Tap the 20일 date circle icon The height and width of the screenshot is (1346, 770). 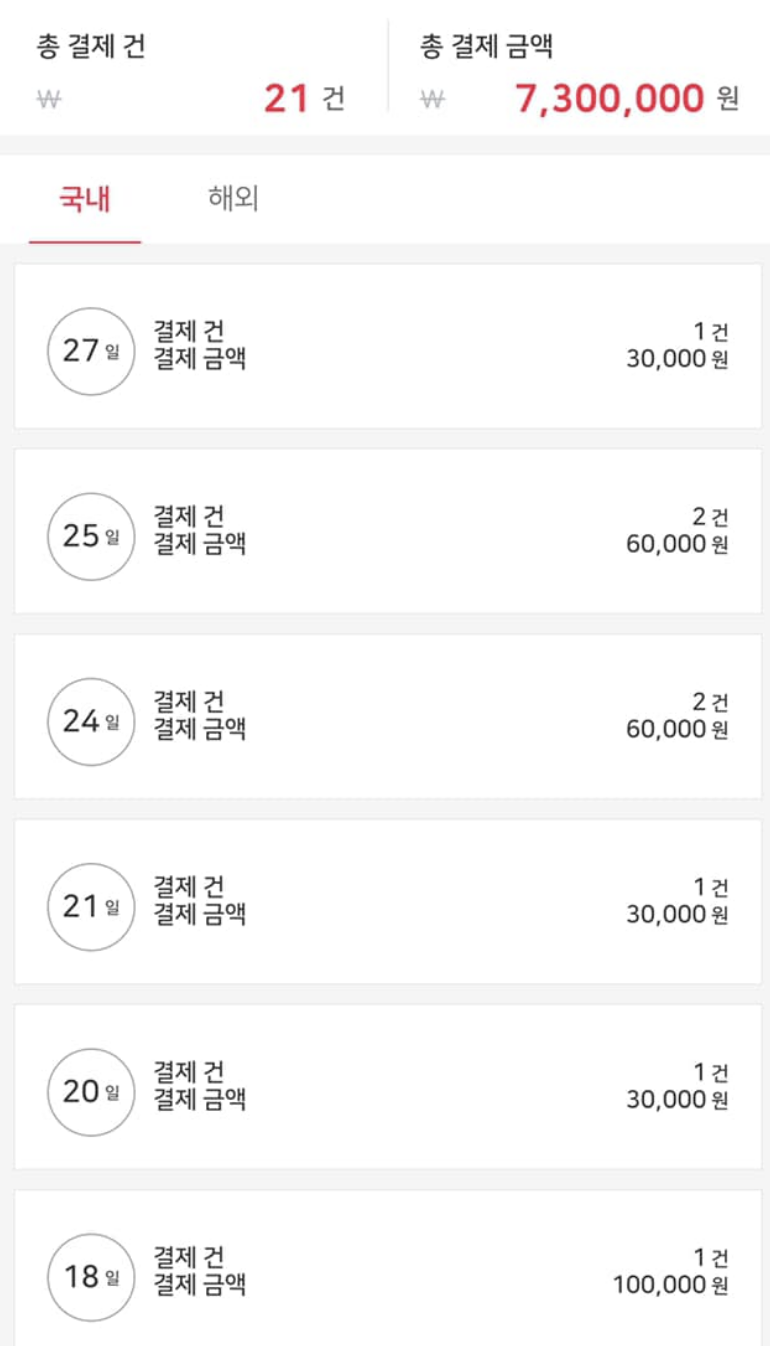[x=90, y=1091]
